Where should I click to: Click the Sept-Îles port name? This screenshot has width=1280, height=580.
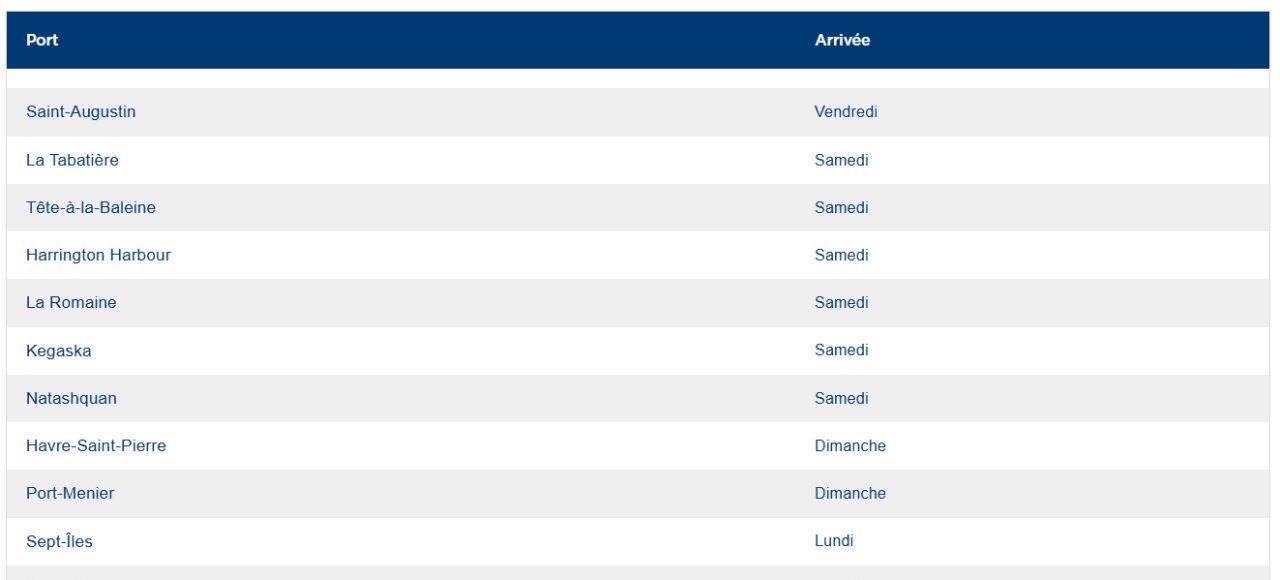[x=60, y=542]
